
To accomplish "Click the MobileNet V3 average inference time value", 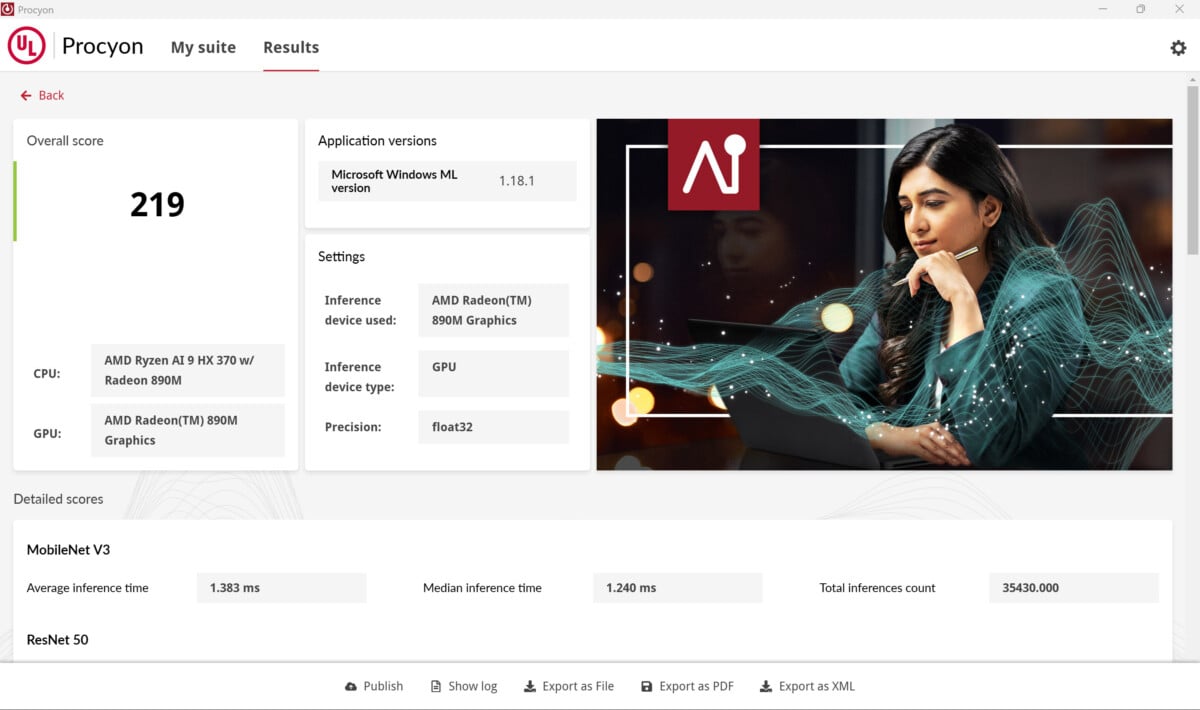I will 281,588.
